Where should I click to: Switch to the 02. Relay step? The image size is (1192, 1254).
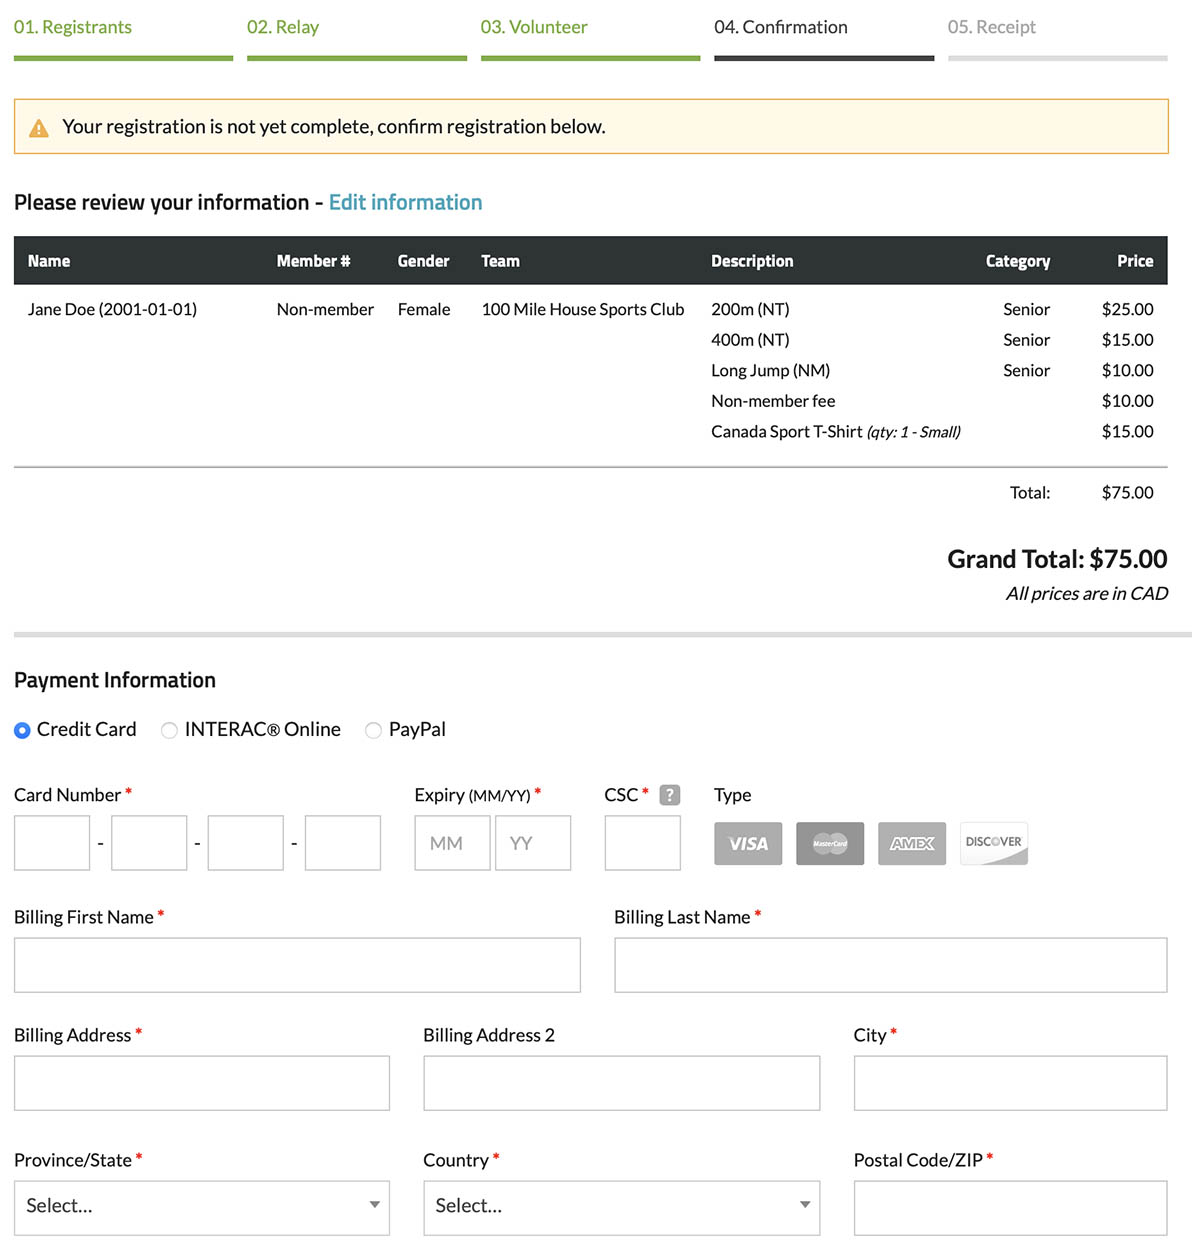pyautogui.click(x=283, y=27)
